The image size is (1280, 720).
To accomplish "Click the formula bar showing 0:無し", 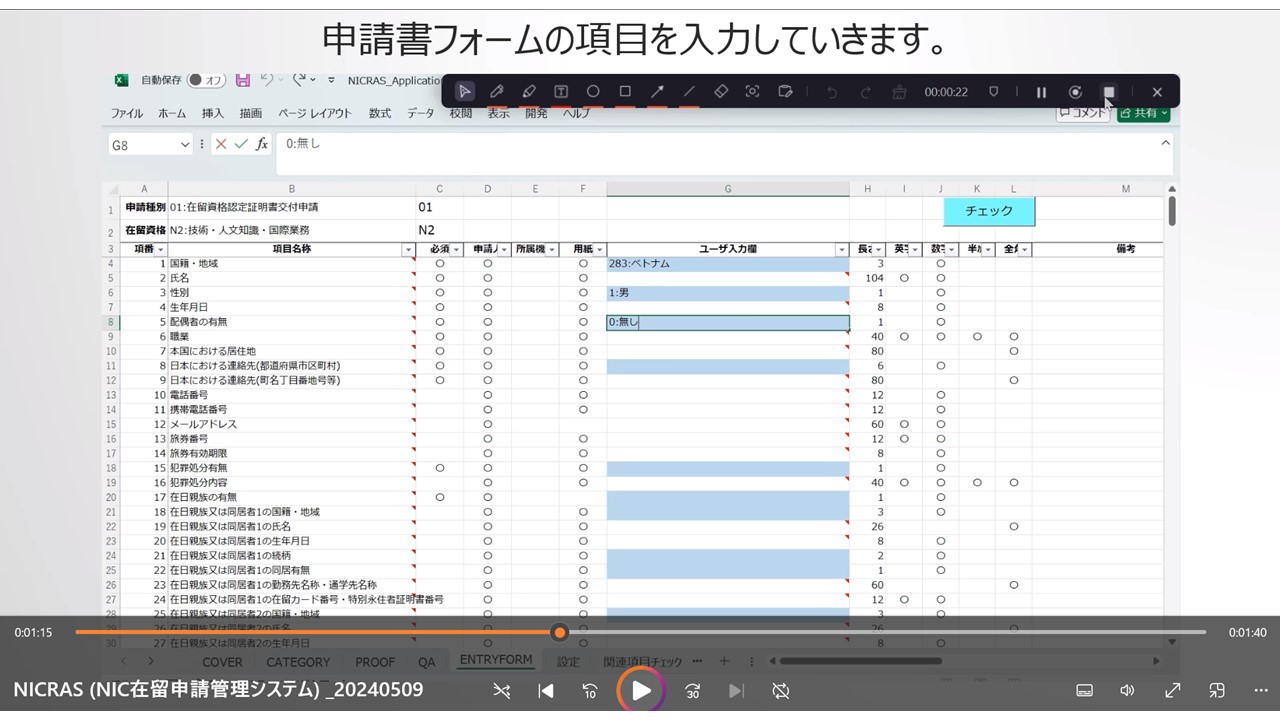I will coord(700,144).
